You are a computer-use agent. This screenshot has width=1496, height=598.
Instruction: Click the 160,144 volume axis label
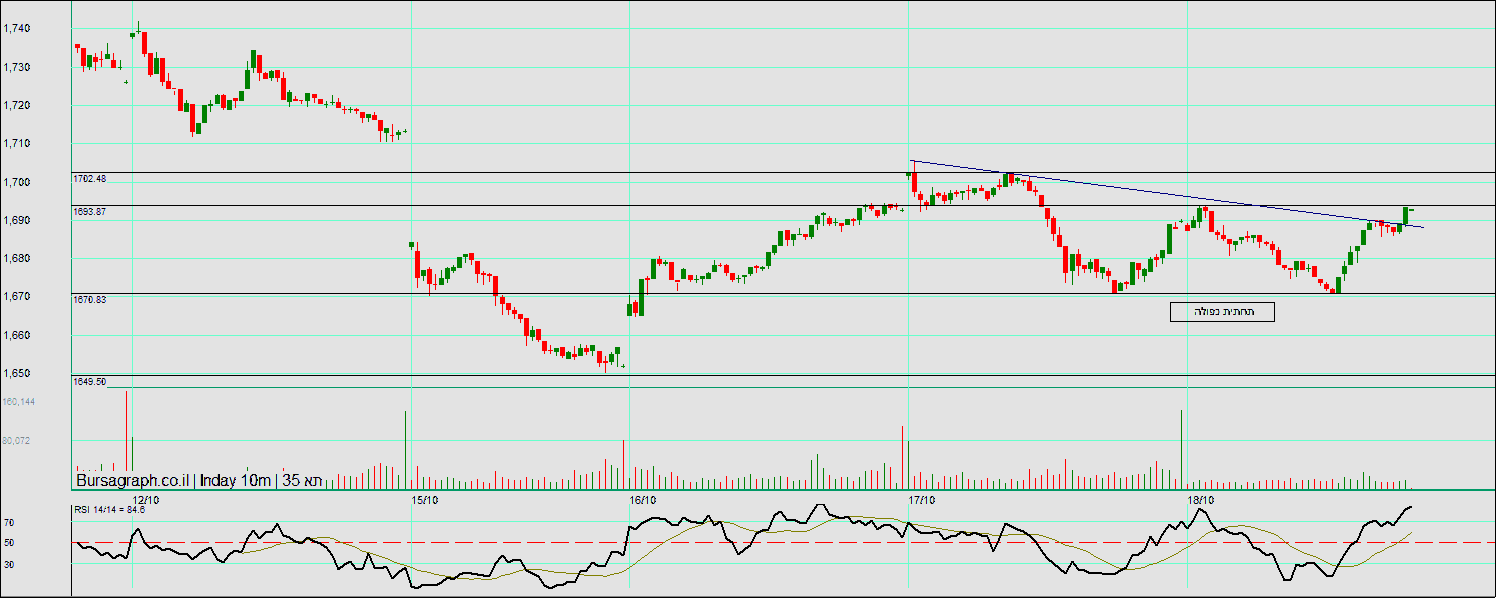coord(20,402)
